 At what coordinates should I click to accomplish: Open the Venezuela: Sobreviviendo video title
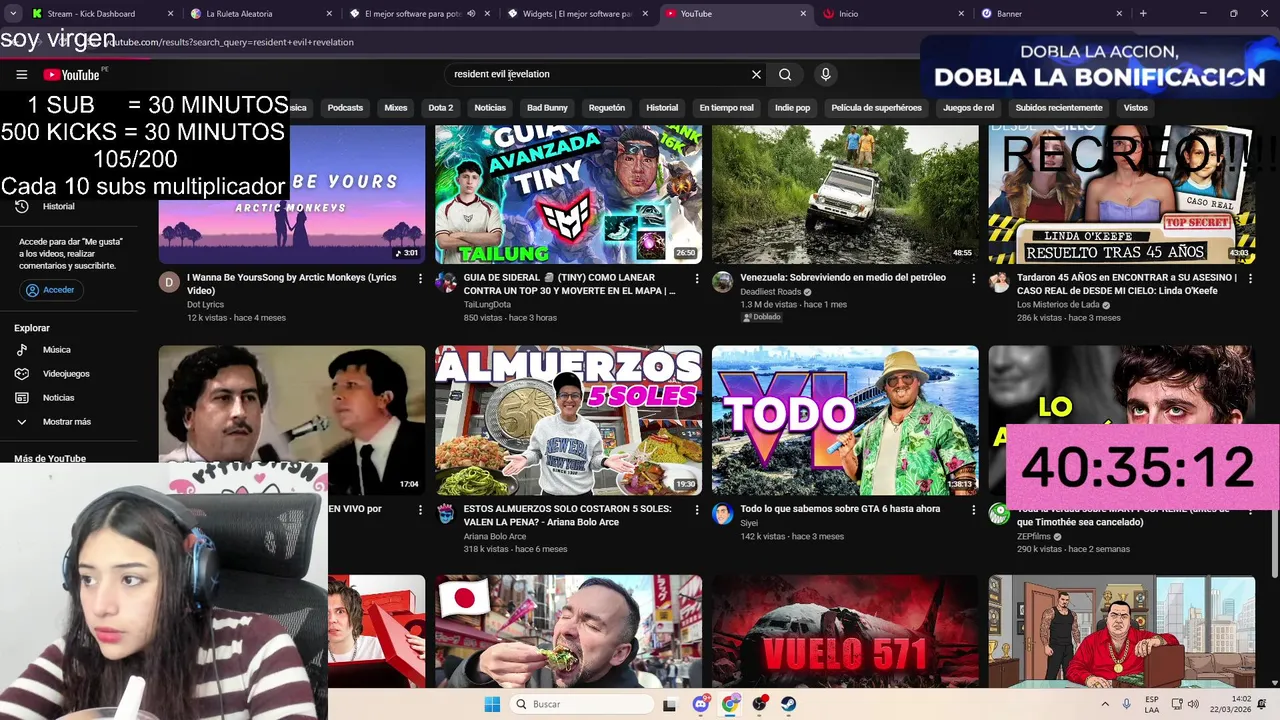[843, 278]
